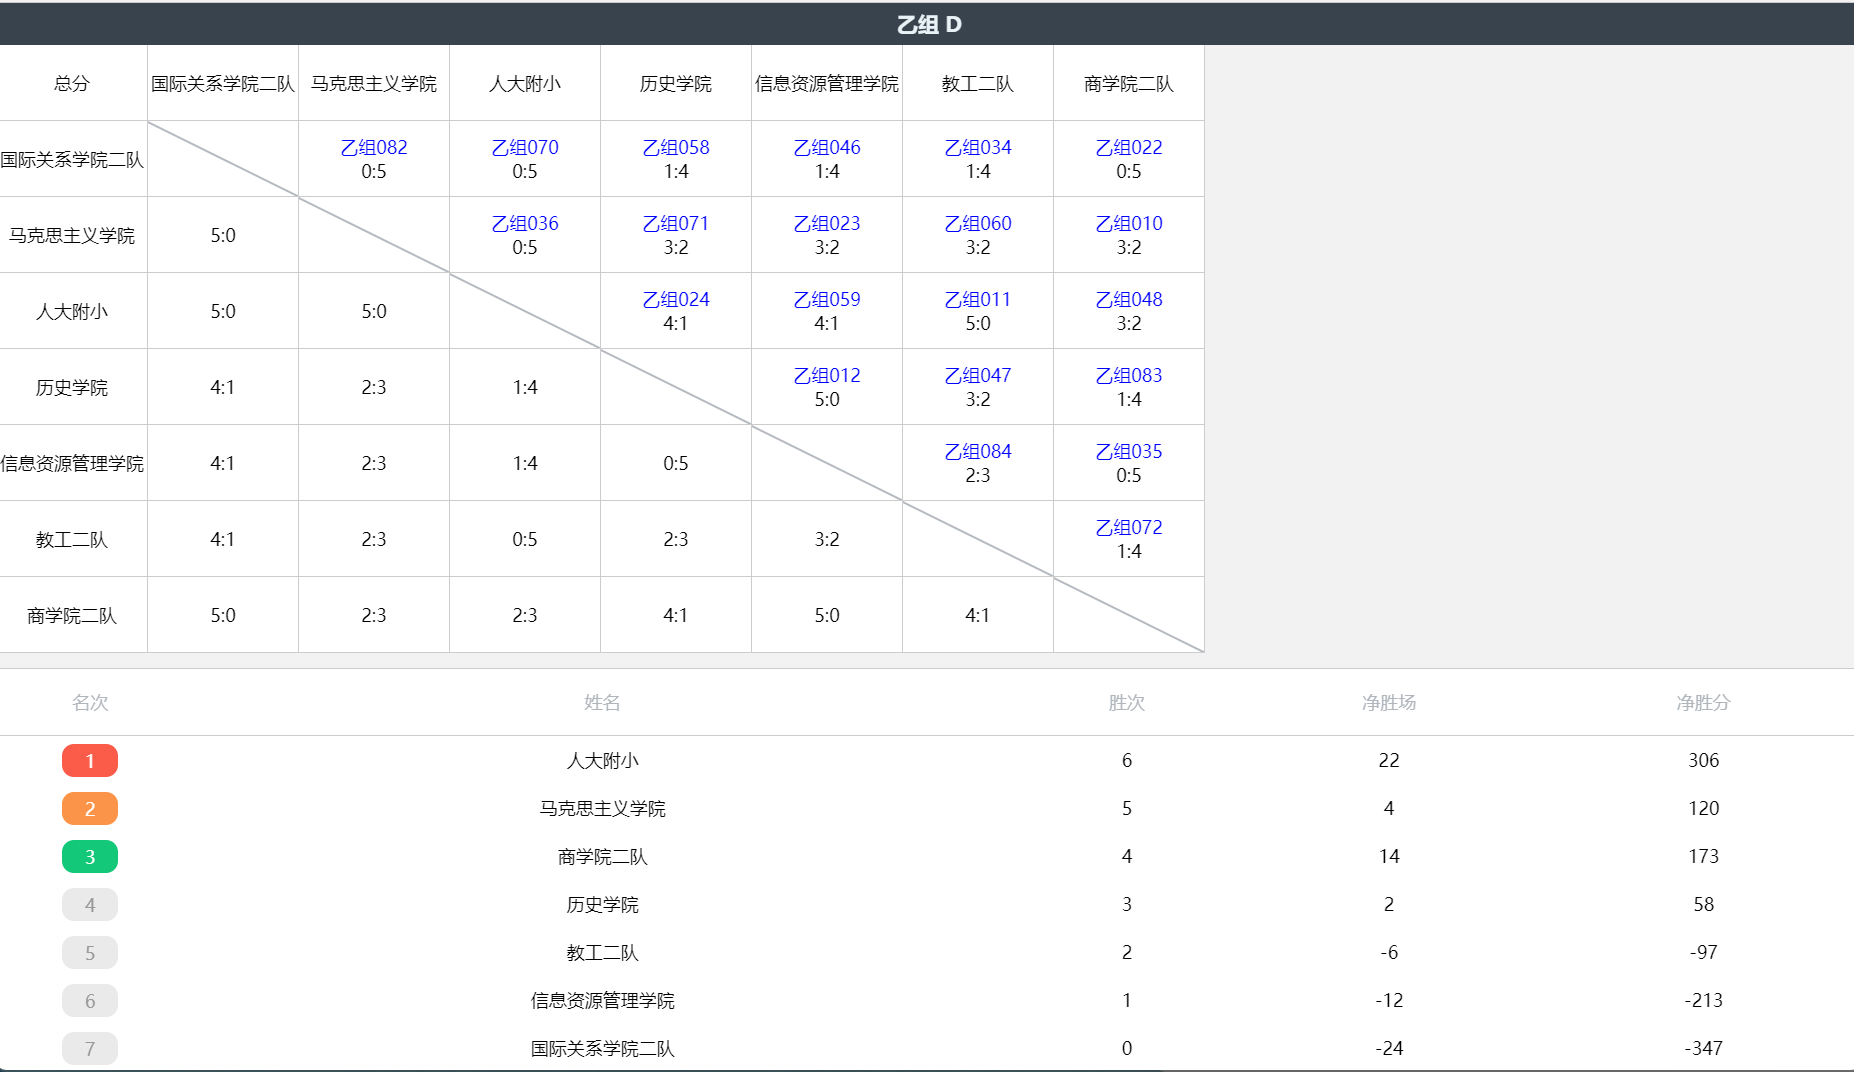Open match link 乙组022
Image resolution: width=1854 pixels, height=1072 pixels.
1129,147
